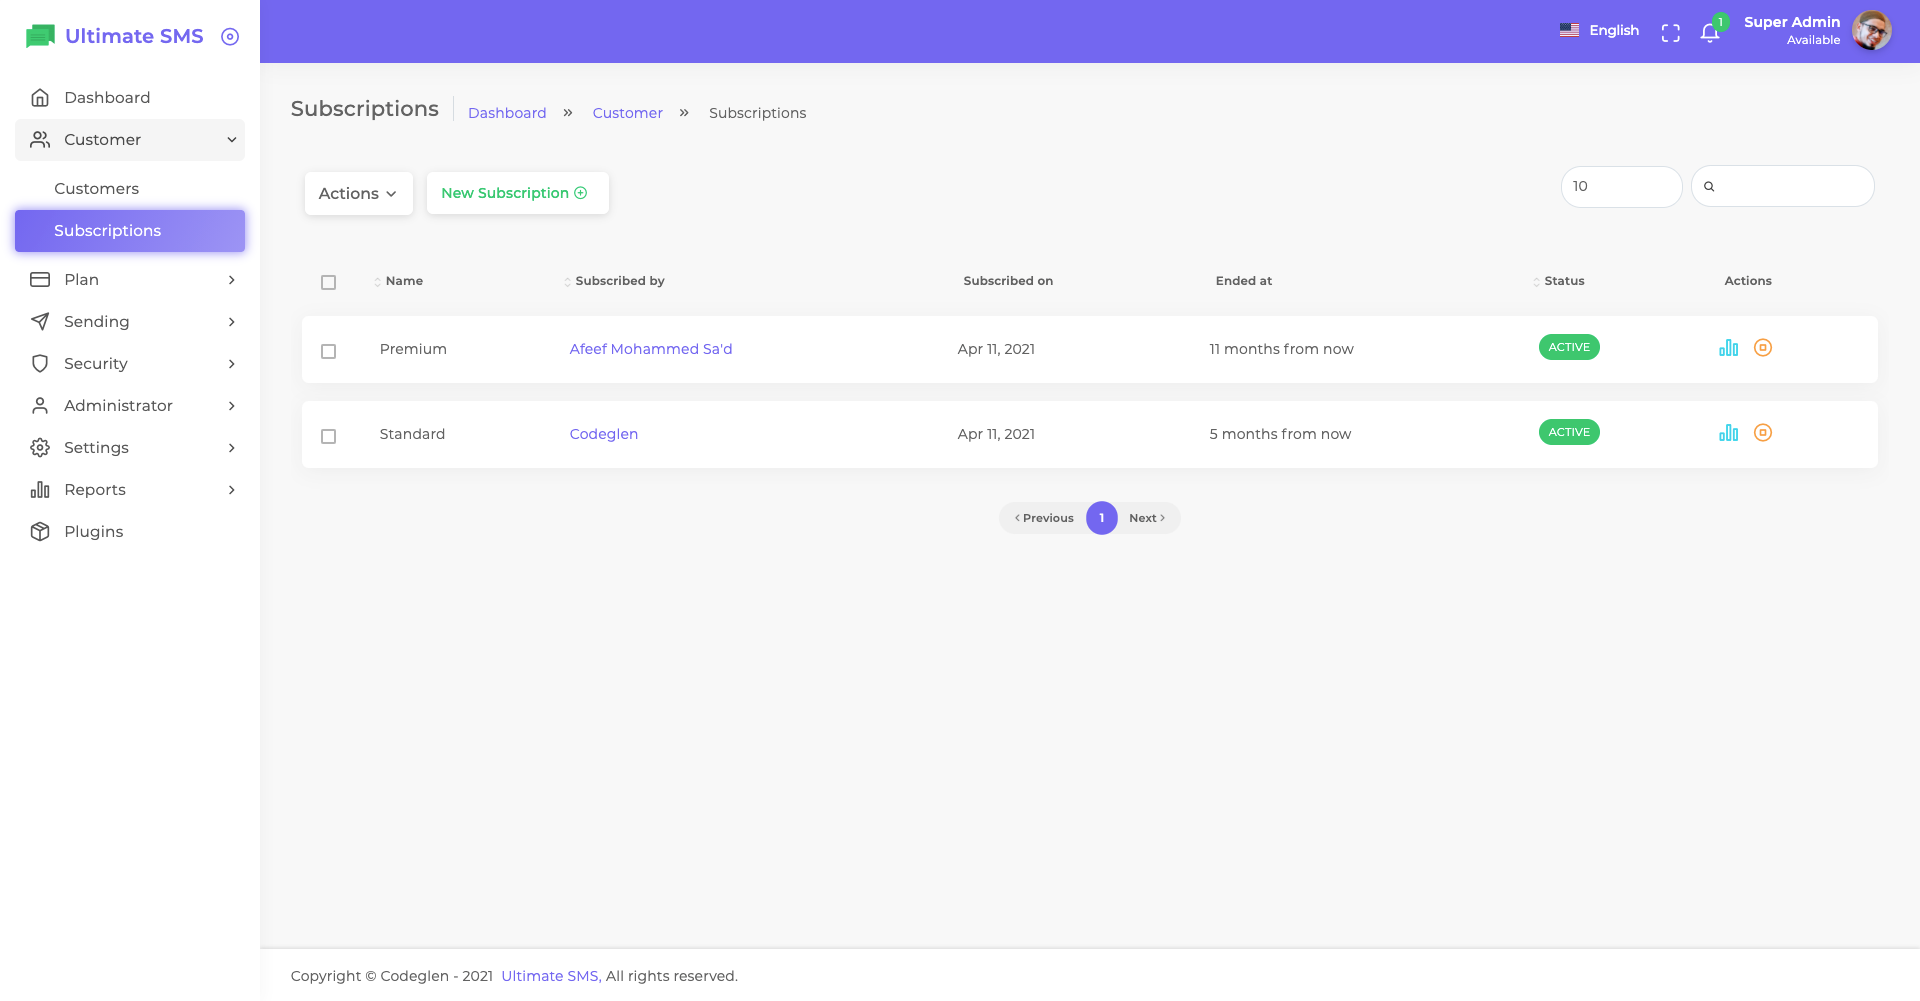This screenshot has width=1920, height=1001.
Task: Click the US flag language icon
Action: point(1569,31)
